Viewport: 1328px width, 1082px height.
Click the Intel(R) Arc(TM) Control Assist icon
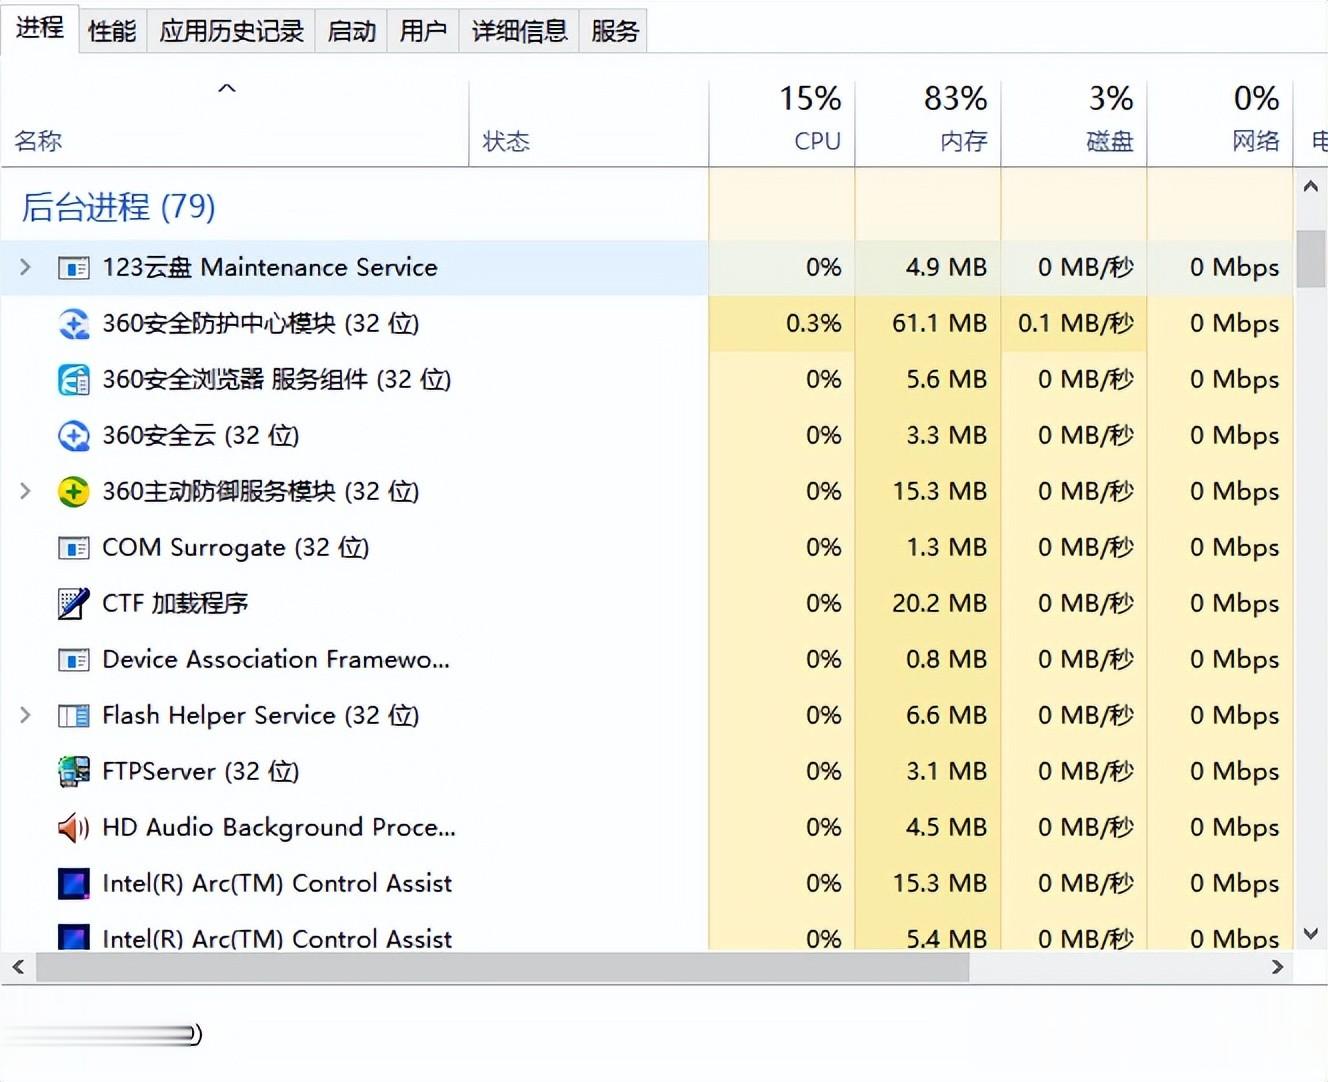73,884
